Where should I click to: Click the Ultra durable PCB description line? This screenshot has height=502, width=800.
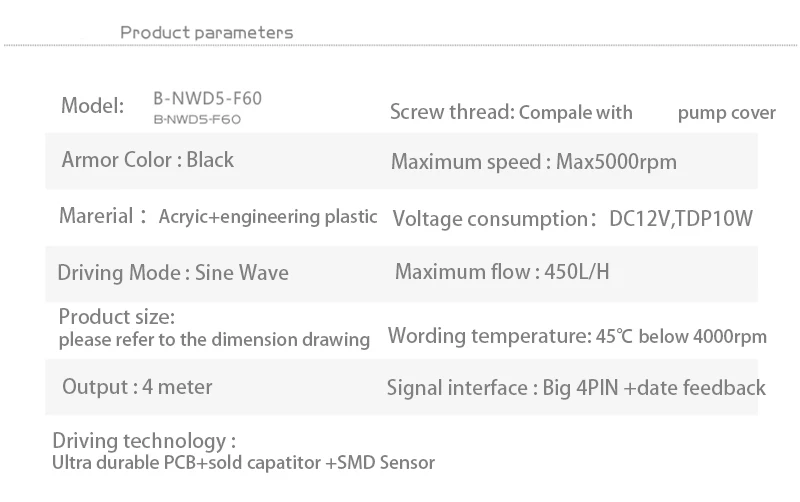(x=243, y=463)
